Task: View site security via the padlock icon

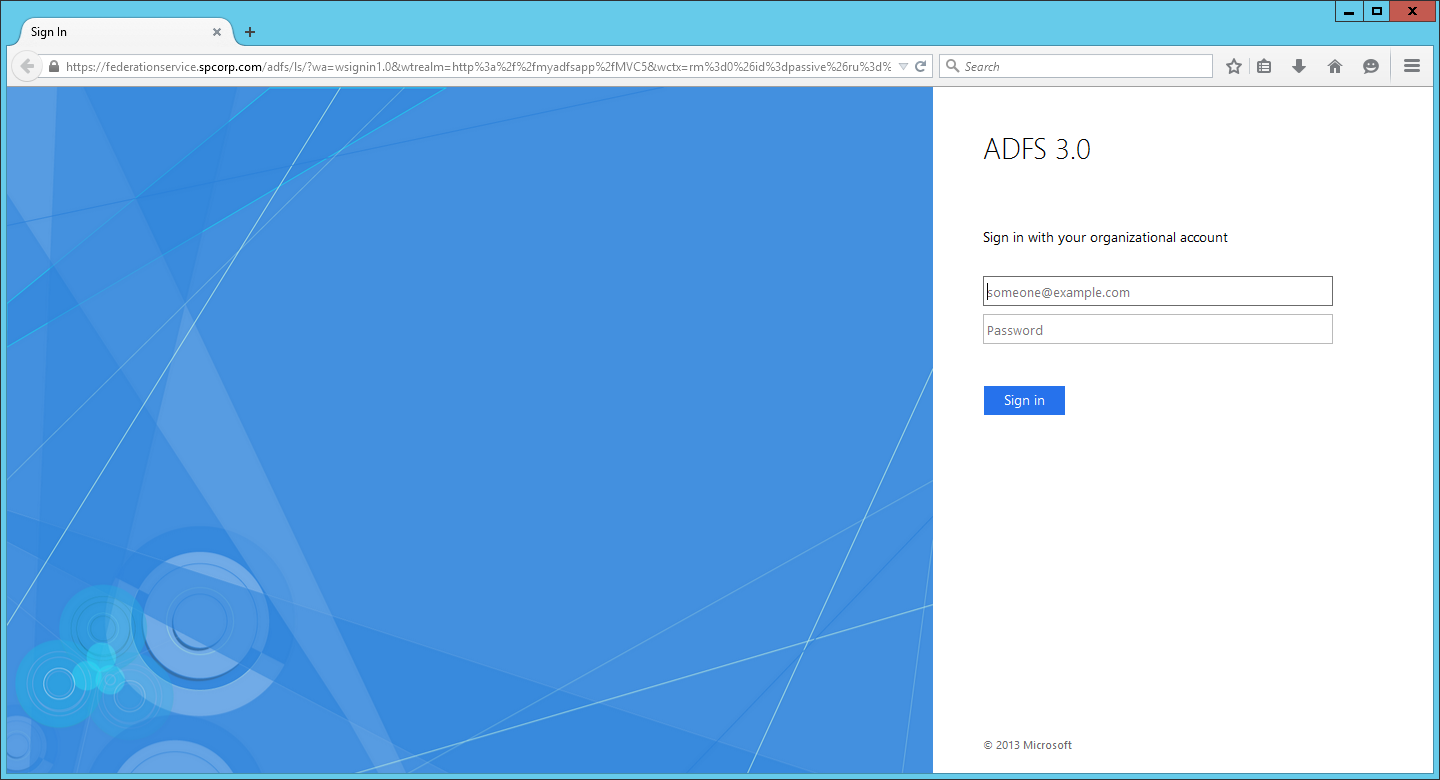Action: (53, 65)
